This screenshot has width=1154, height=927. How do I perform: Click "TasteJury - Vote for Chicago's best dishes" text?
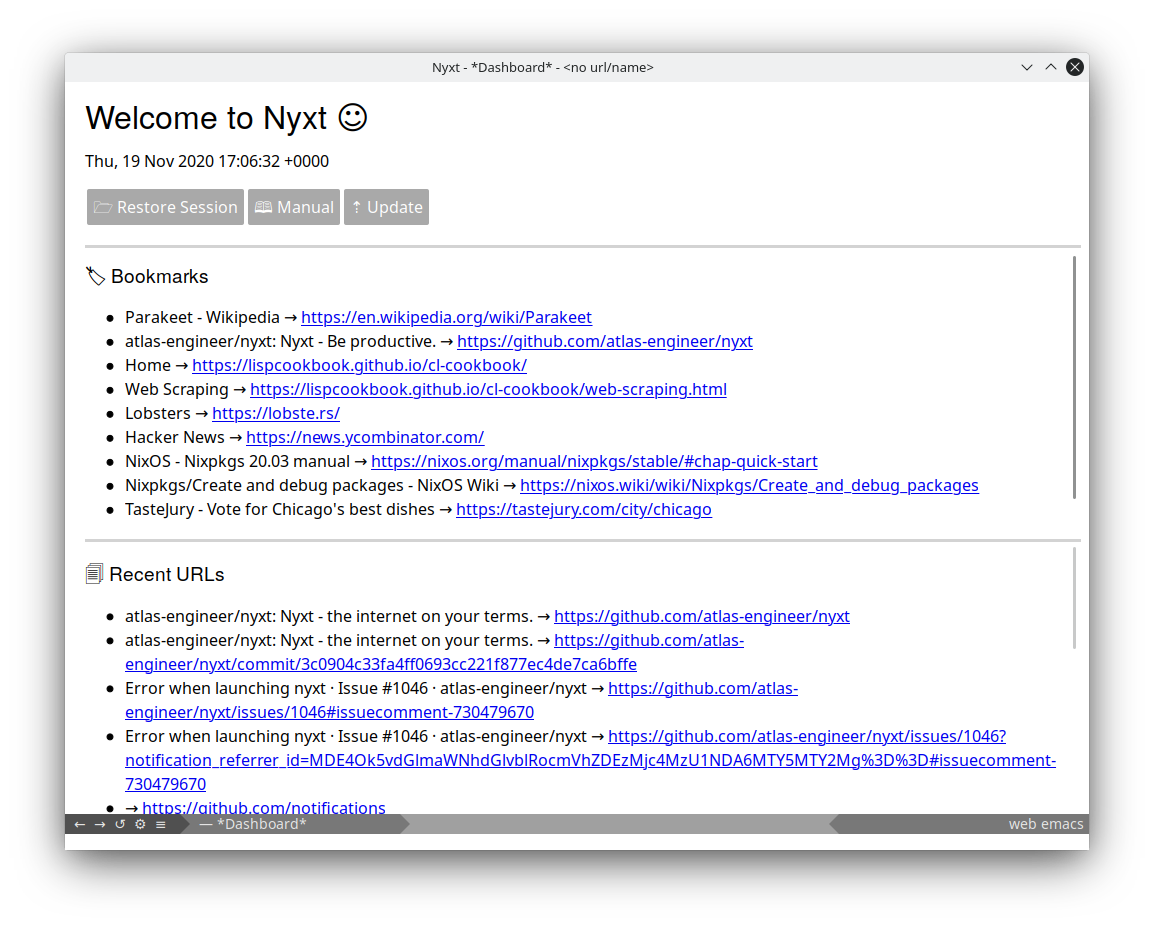[x=280, y=510]
